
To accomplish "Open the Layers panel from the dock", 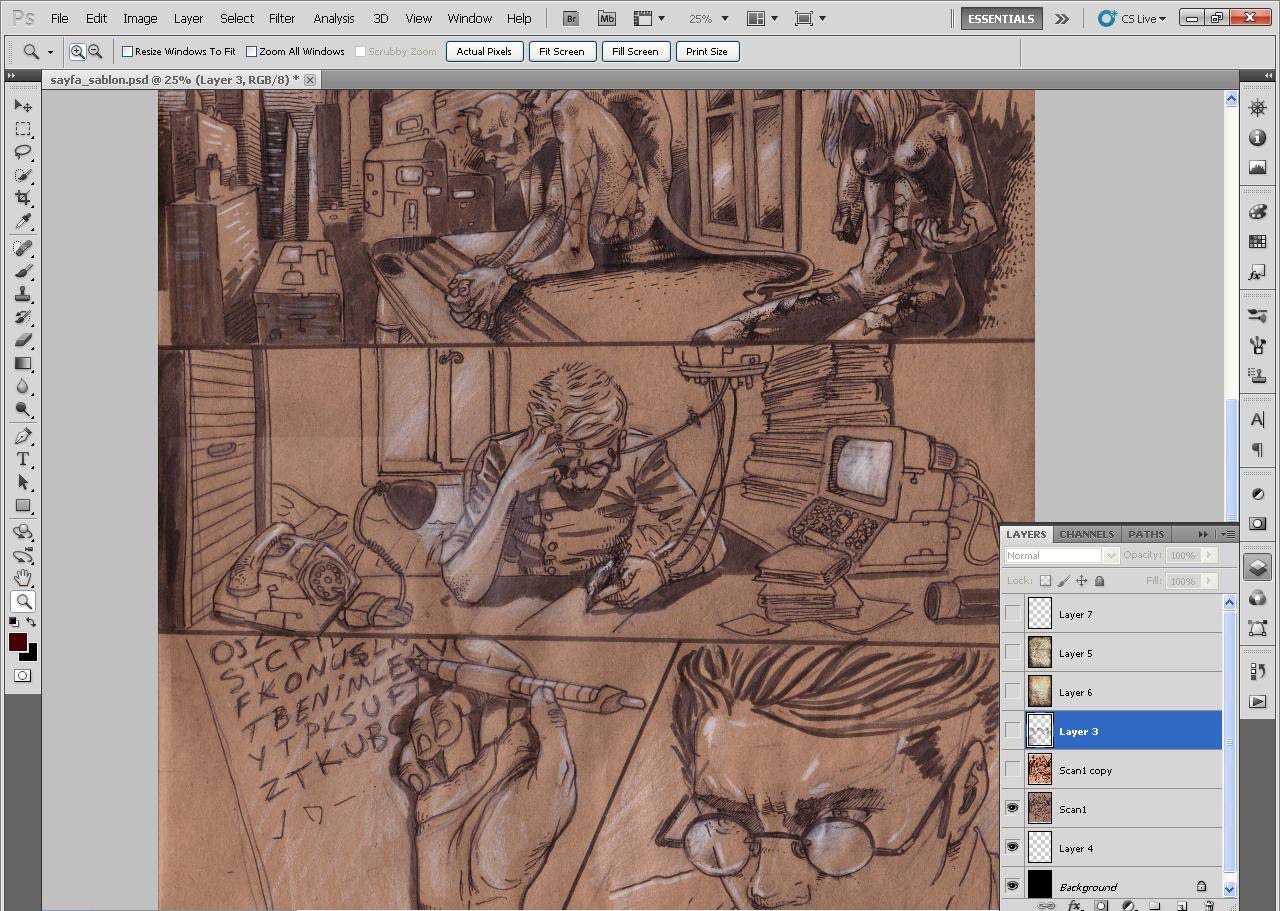I will [1257, 567].
